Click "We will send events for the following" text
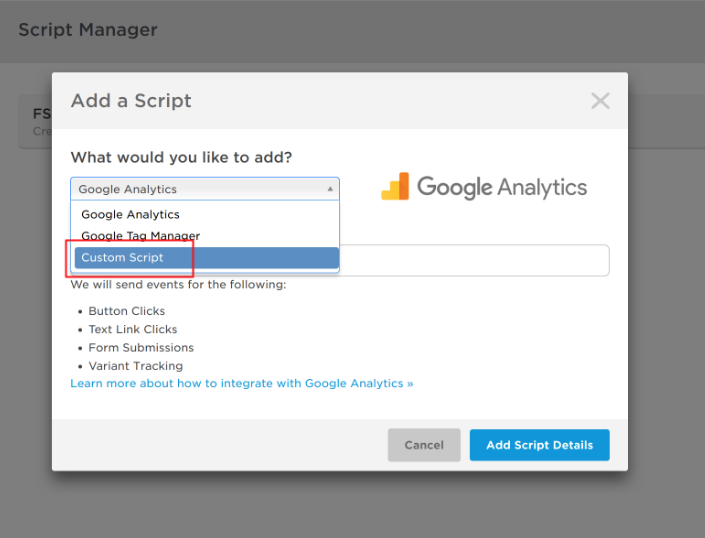This screenshot has height=538, width=705. [x=178, y=285]
